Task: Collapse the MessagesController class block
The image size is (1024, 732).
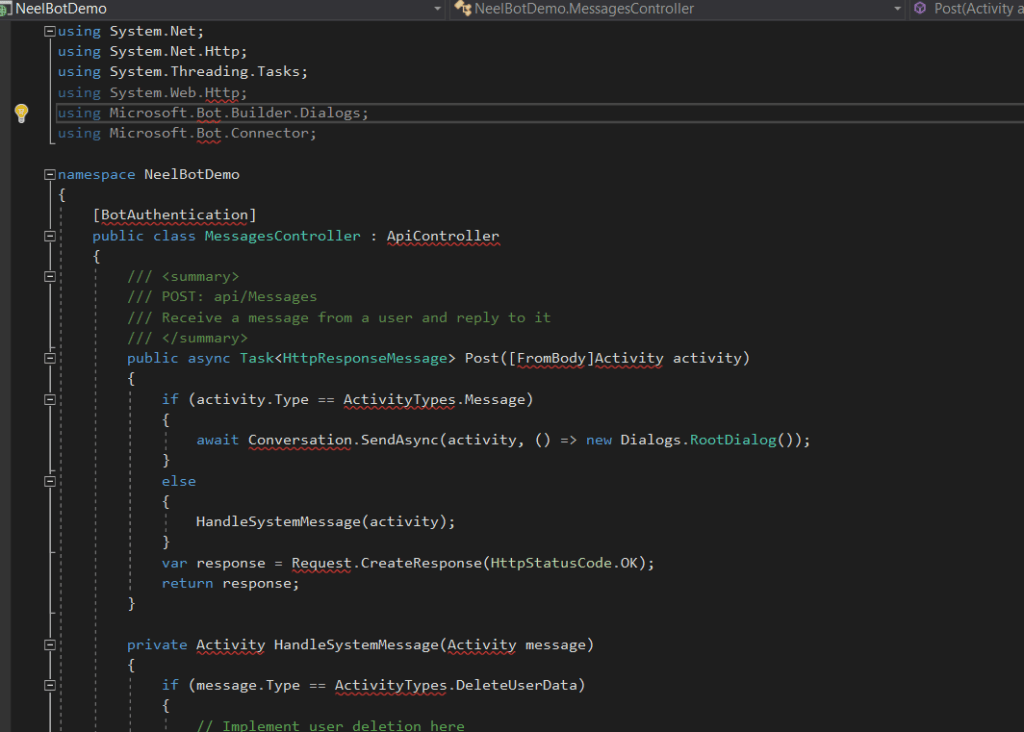Action: coord(50,236)
